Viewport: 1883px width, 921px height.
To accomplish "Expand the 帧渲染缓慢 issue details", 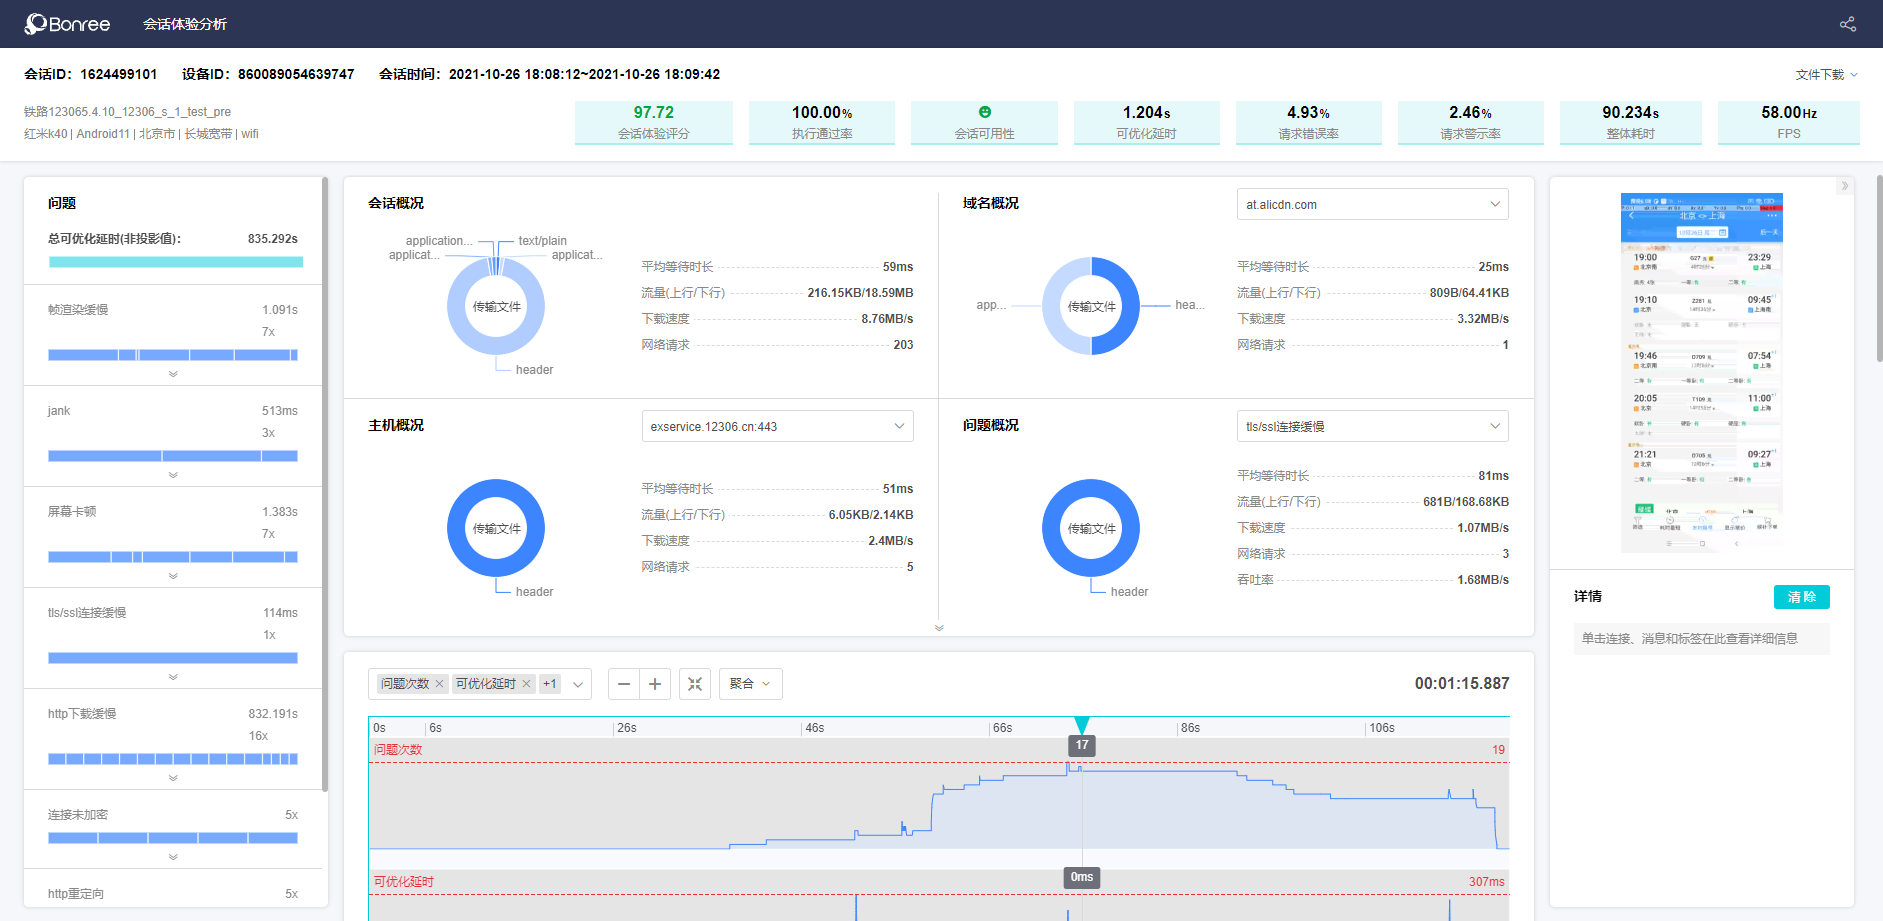I will [x=173, y=374].
